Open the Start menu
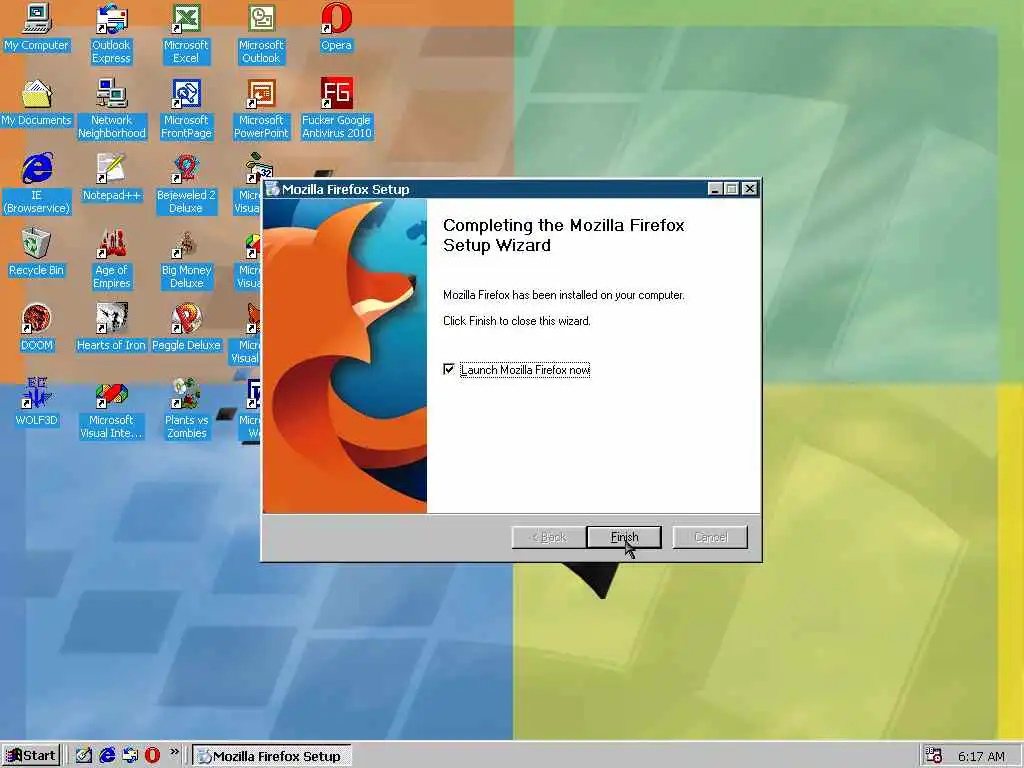The height and width of the screenshot is (768, 1024). click(31, 756)
